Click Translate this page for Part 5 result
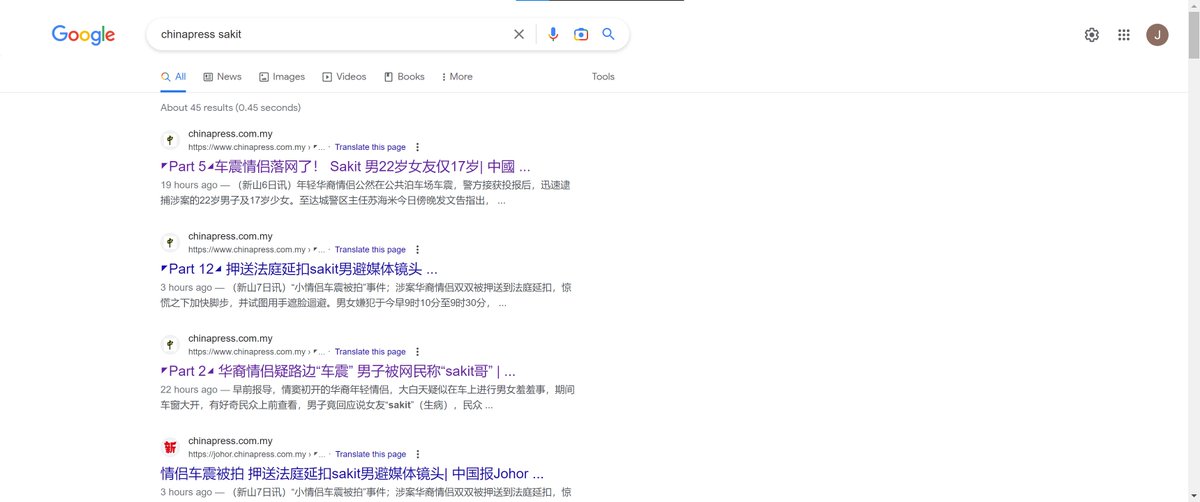 (x=370, y=147)
